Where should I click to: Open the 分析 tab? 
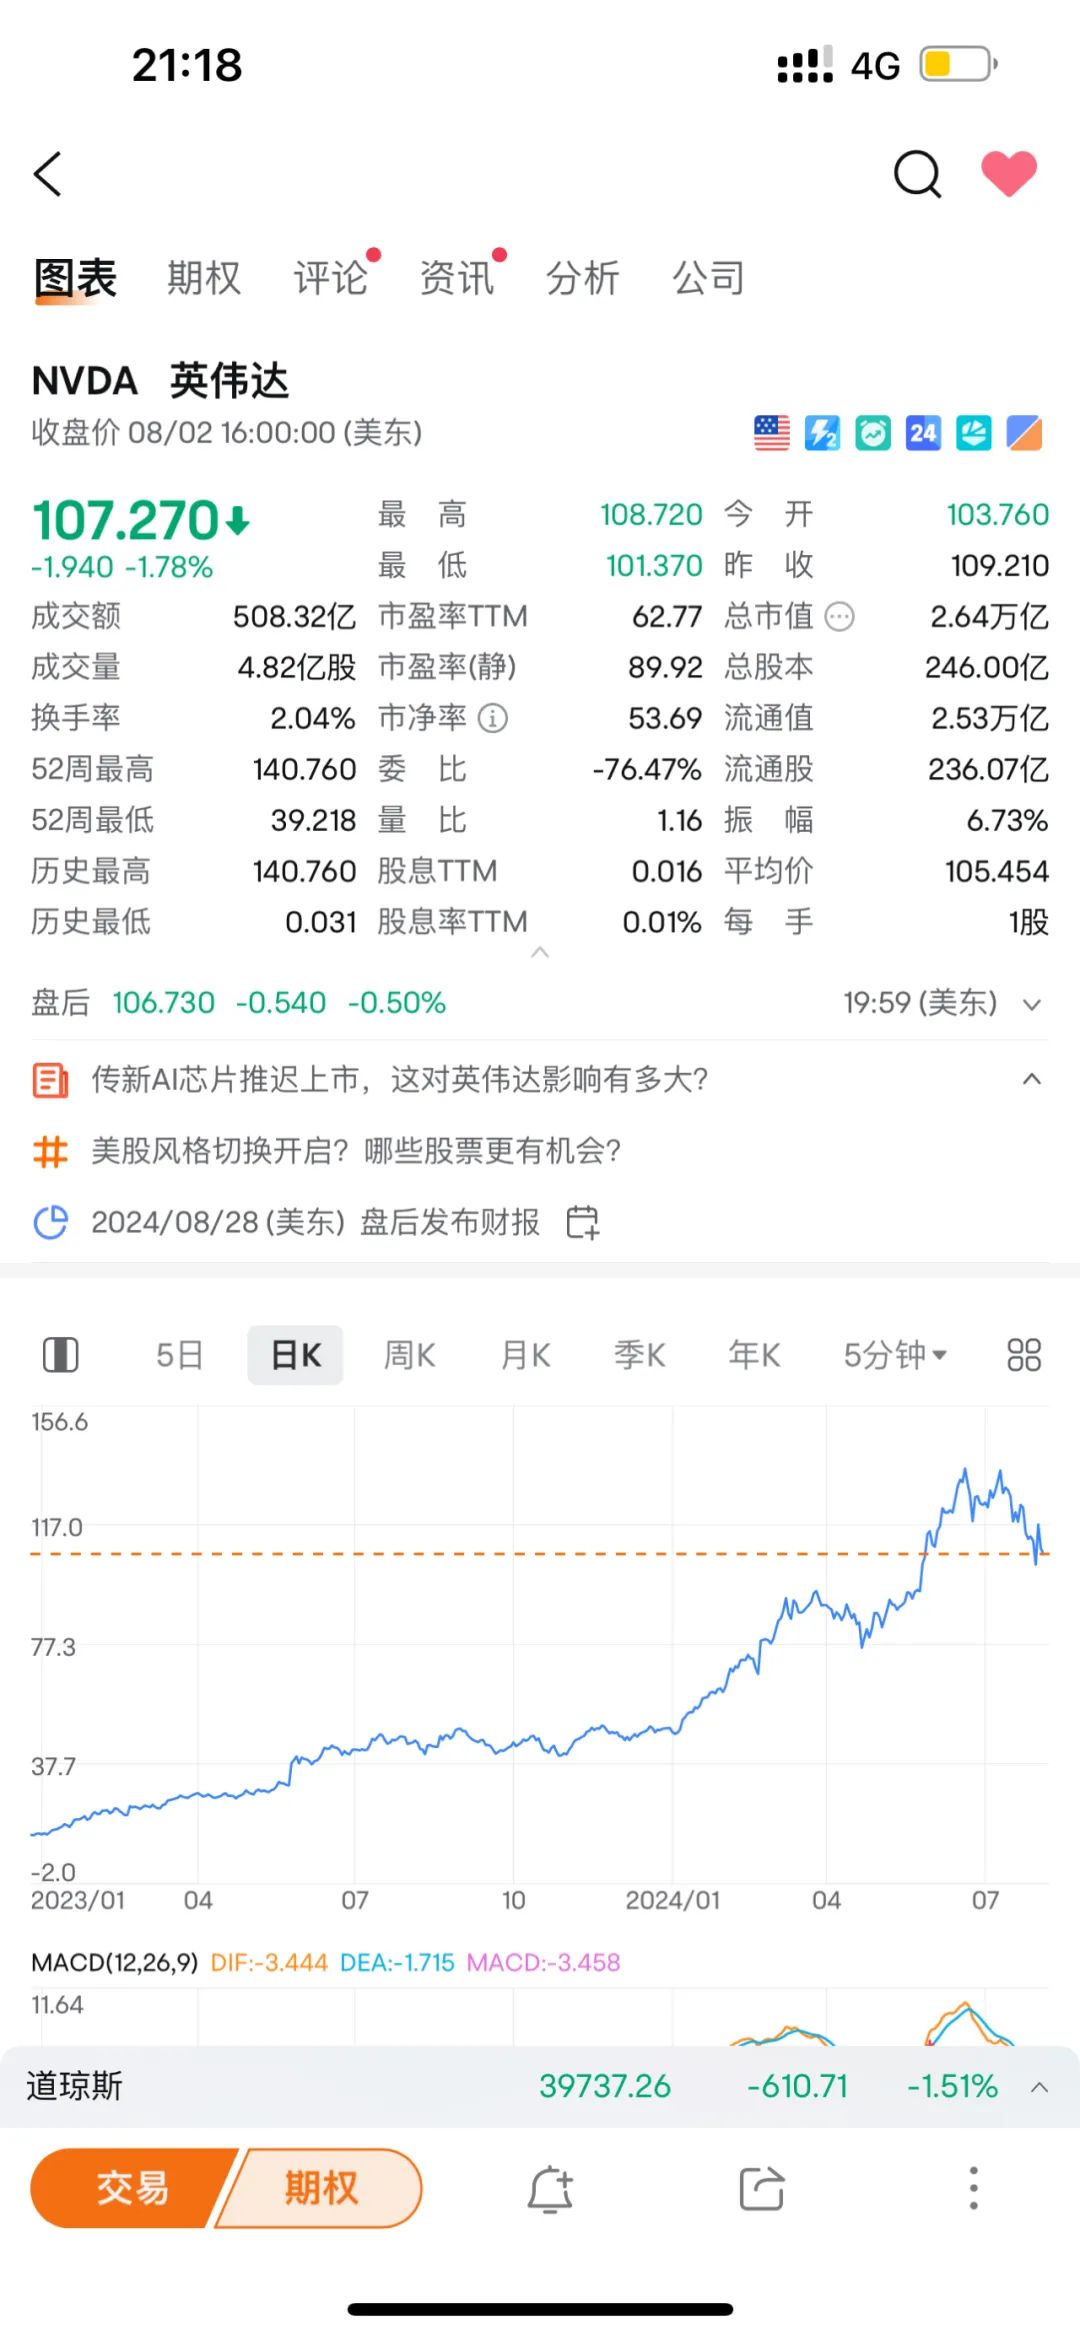click(582, 277)
